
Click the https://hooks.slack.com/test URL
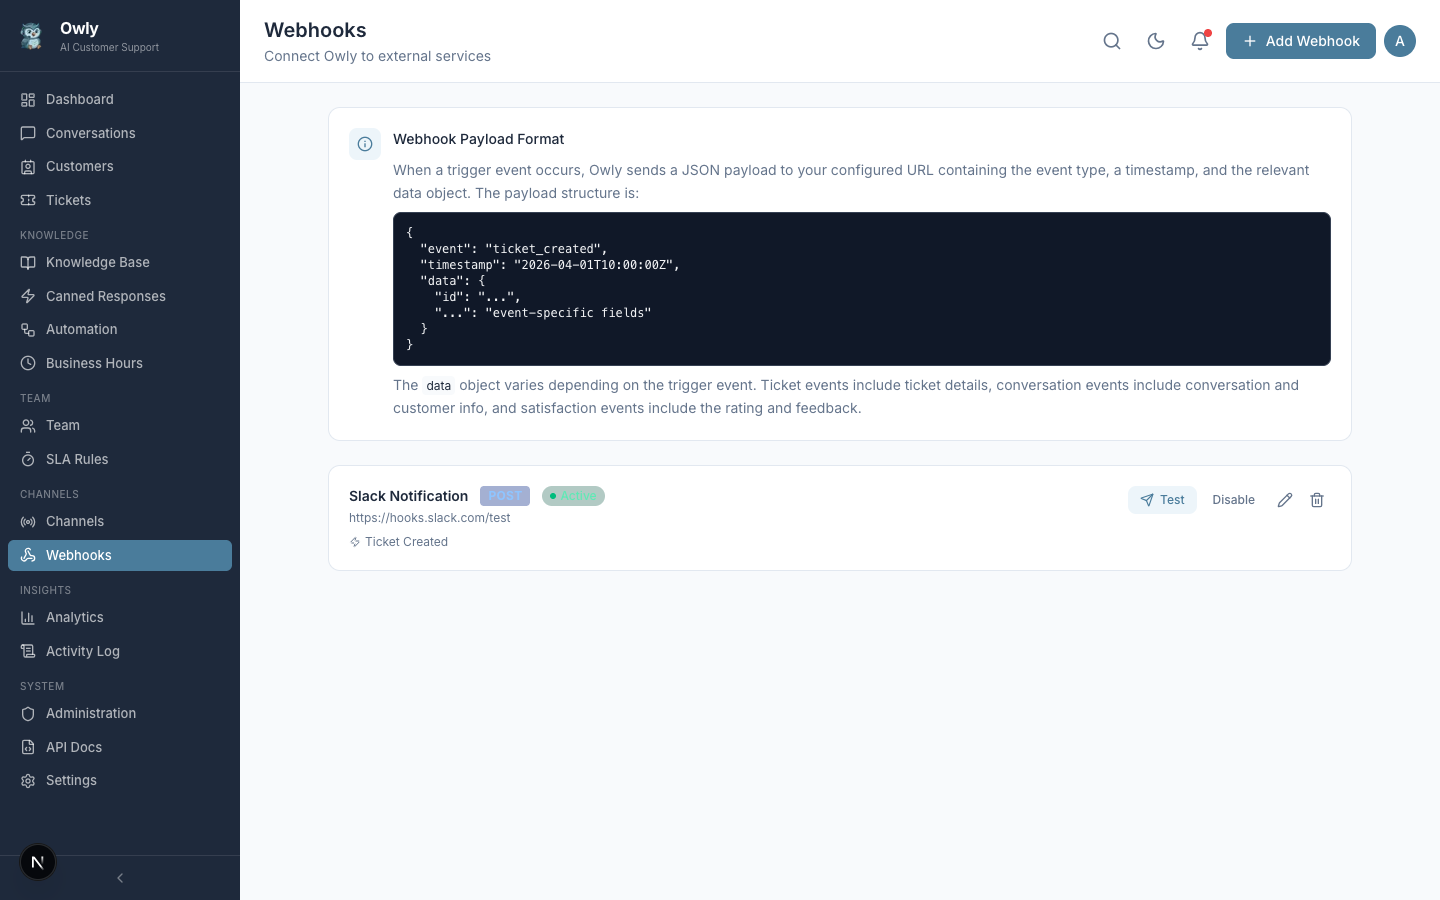(430, 518)
